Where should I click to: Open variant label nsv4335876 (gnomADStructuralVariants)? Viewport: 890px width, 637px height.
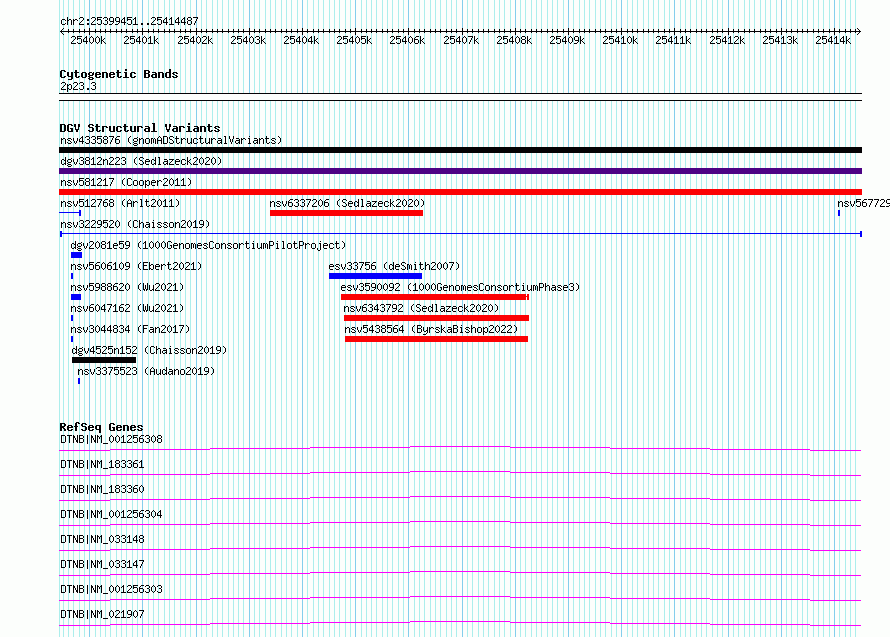coord(171,140)
